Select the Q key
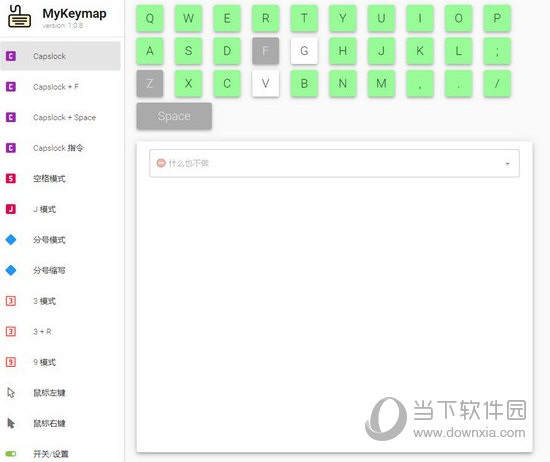This screenshot has height=462, width=550. 150,18
